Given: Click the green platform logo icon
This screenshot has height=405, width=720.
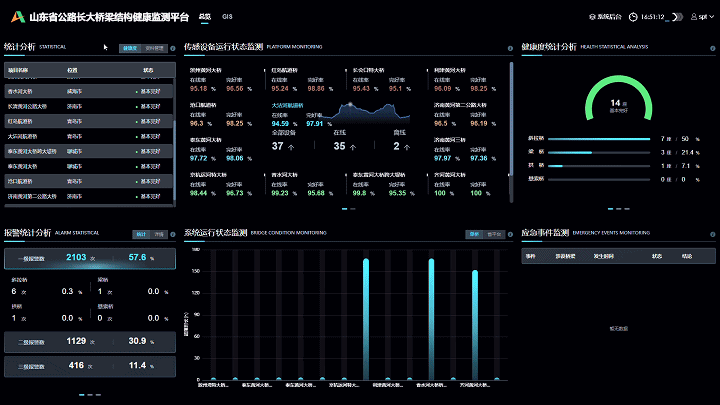Looking at the screenshot, I should pos(16,17).
